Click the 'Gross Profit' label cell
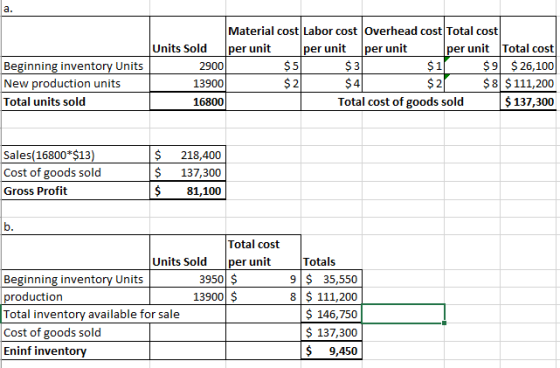This screenshot has height=368, width=560. pyautogui.click(x=75, y=190)
